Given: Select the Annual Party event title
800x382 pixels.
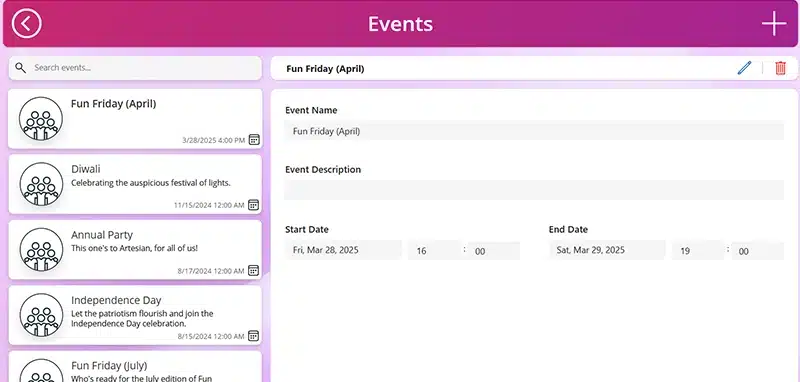Looking at the screenshot, I should (102, 235).
